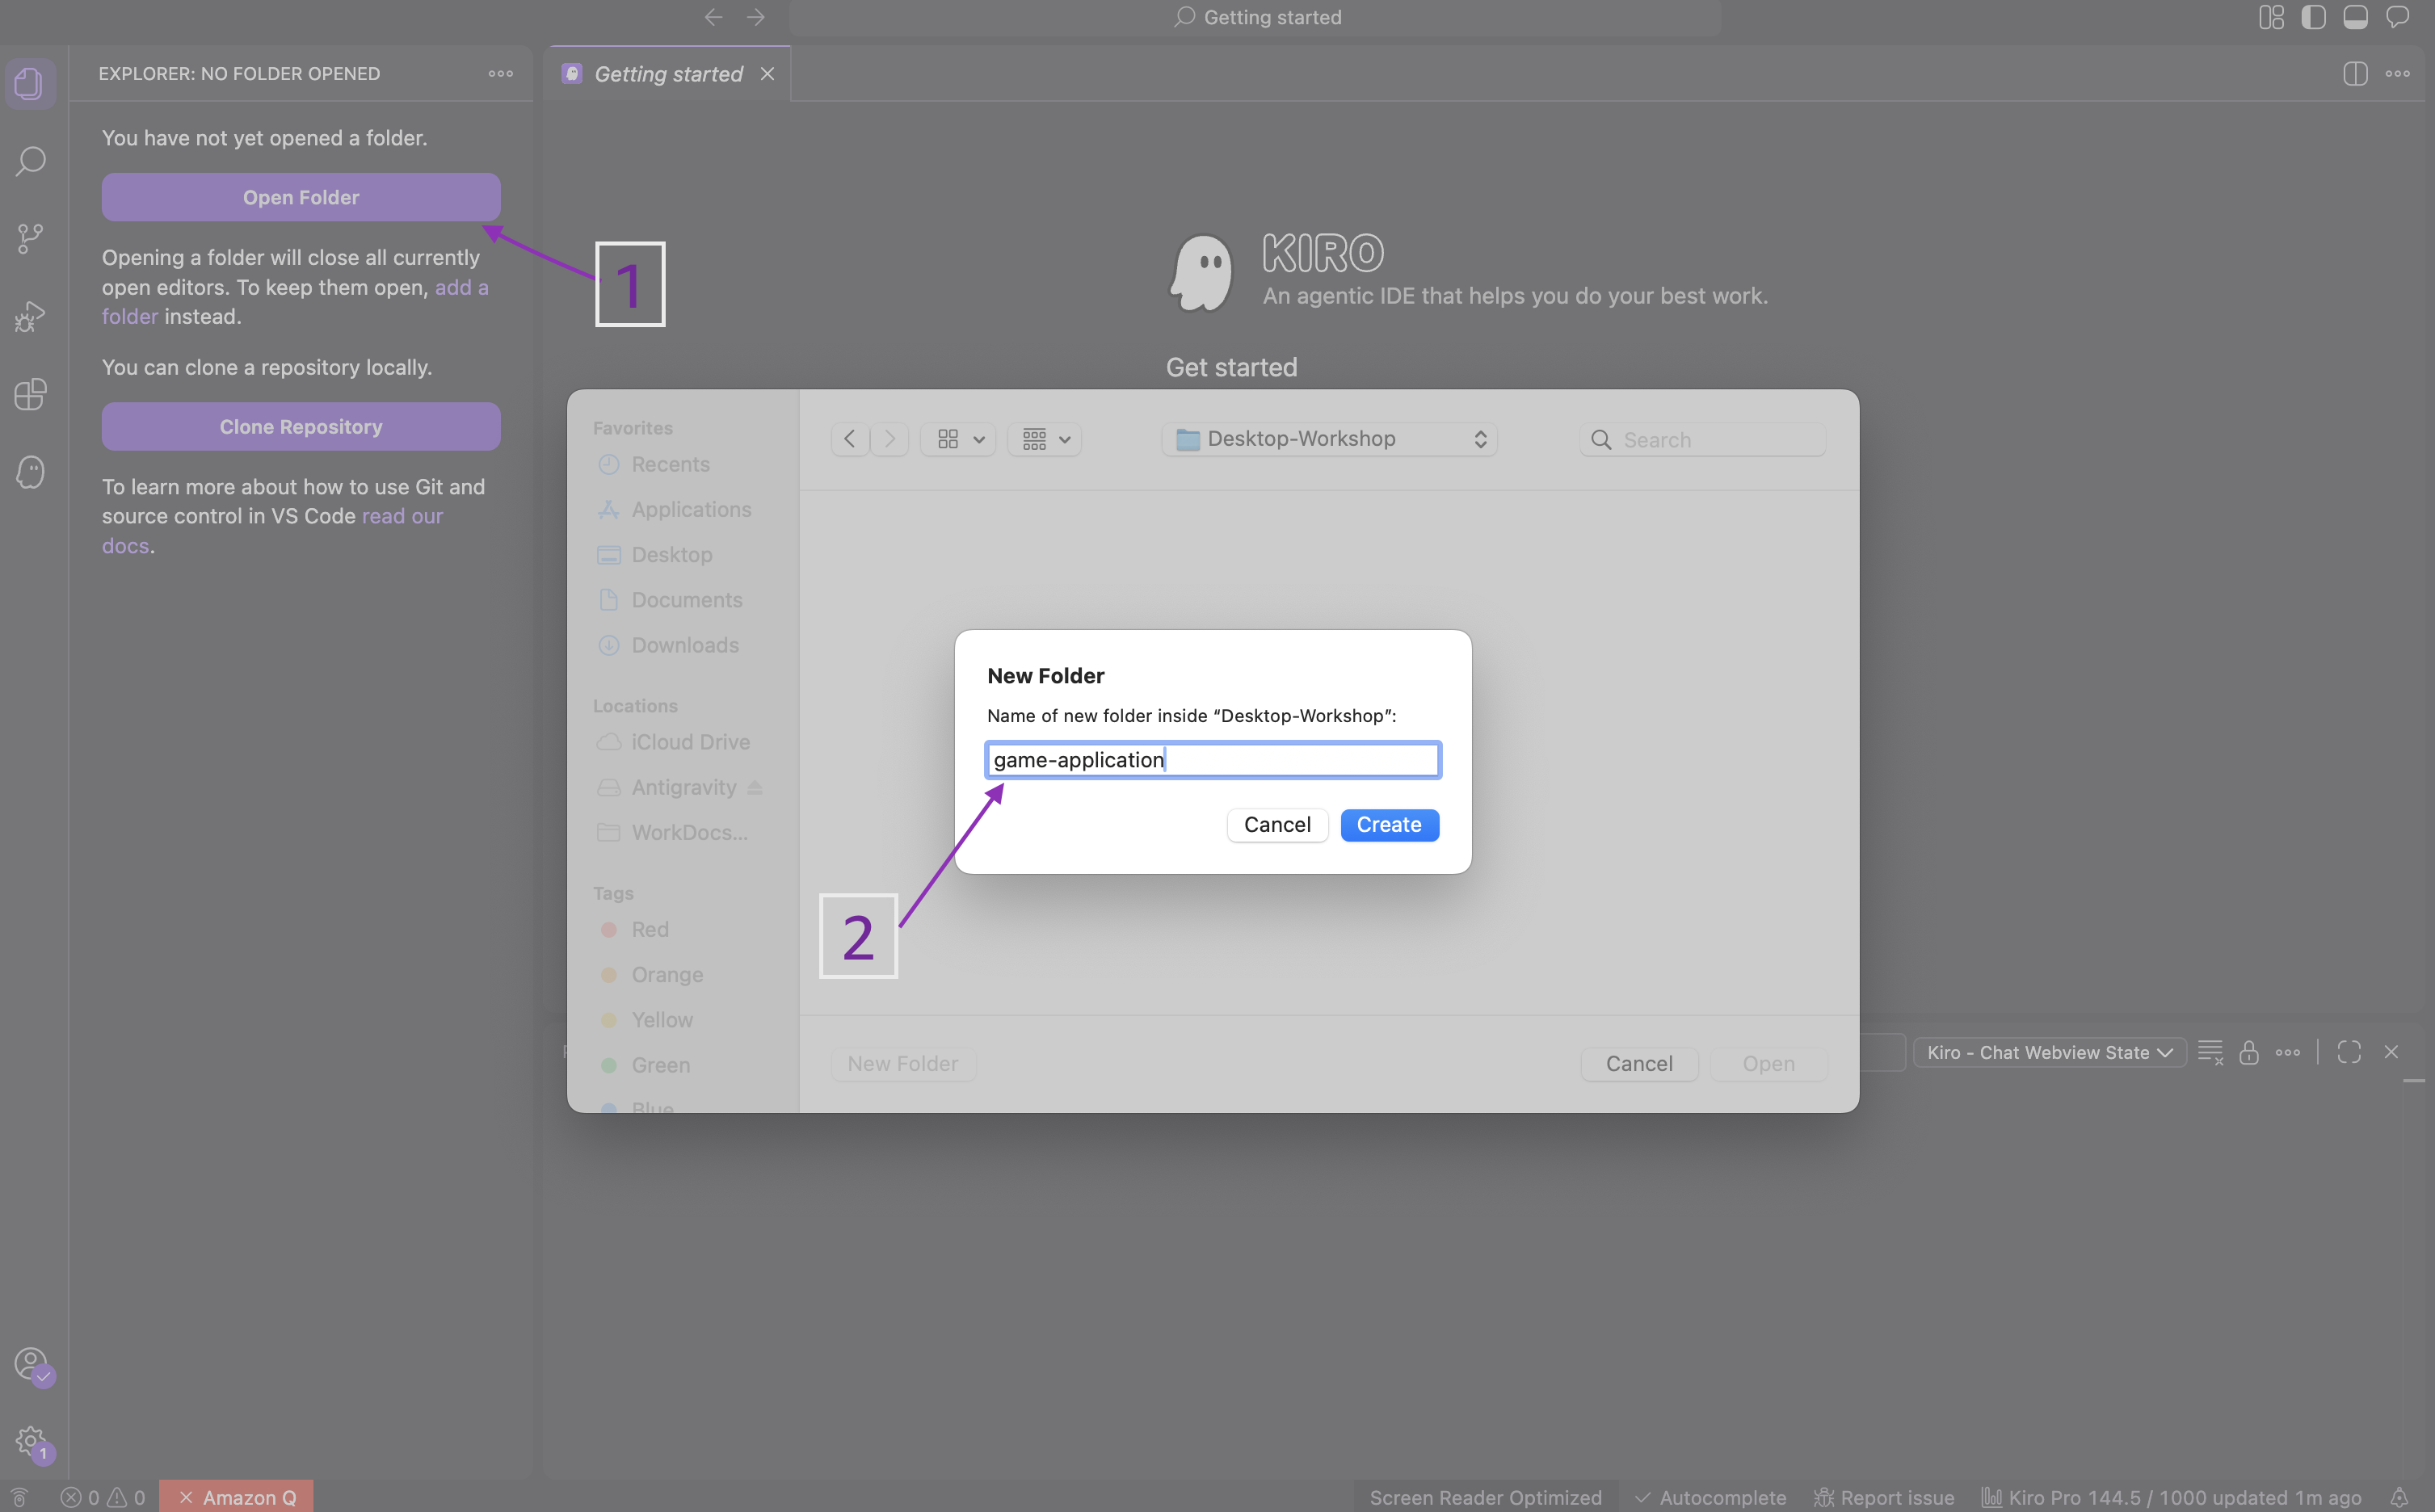This screenshot has width=2435, height=1512.
Task: Open the Kiro ghost chat icon
Action: click(x=30, y=472)
